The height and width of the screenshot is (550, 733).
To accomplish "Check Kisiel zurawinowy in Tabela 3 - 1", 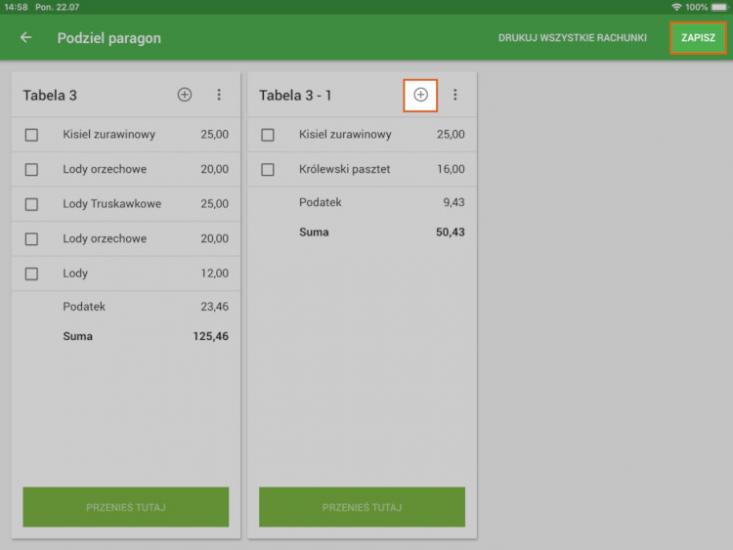I will [x=268, y=135].
